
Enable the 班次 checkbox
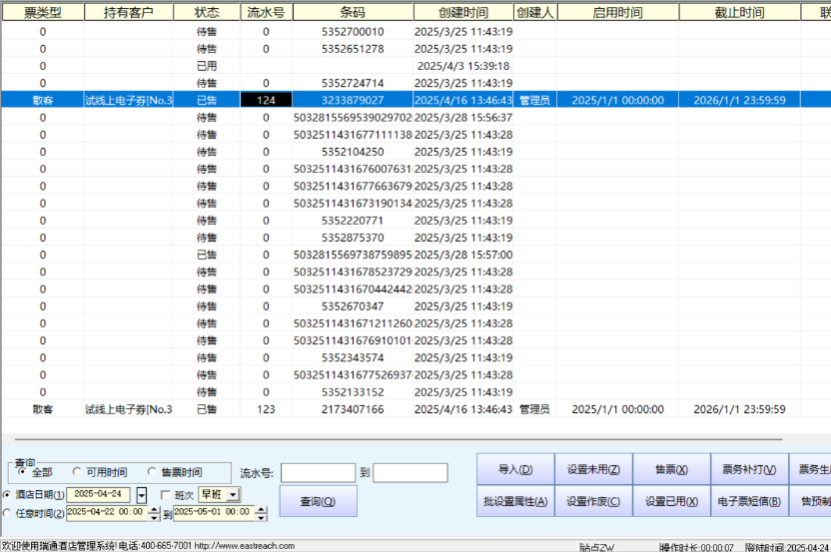(x=166, y=495)
